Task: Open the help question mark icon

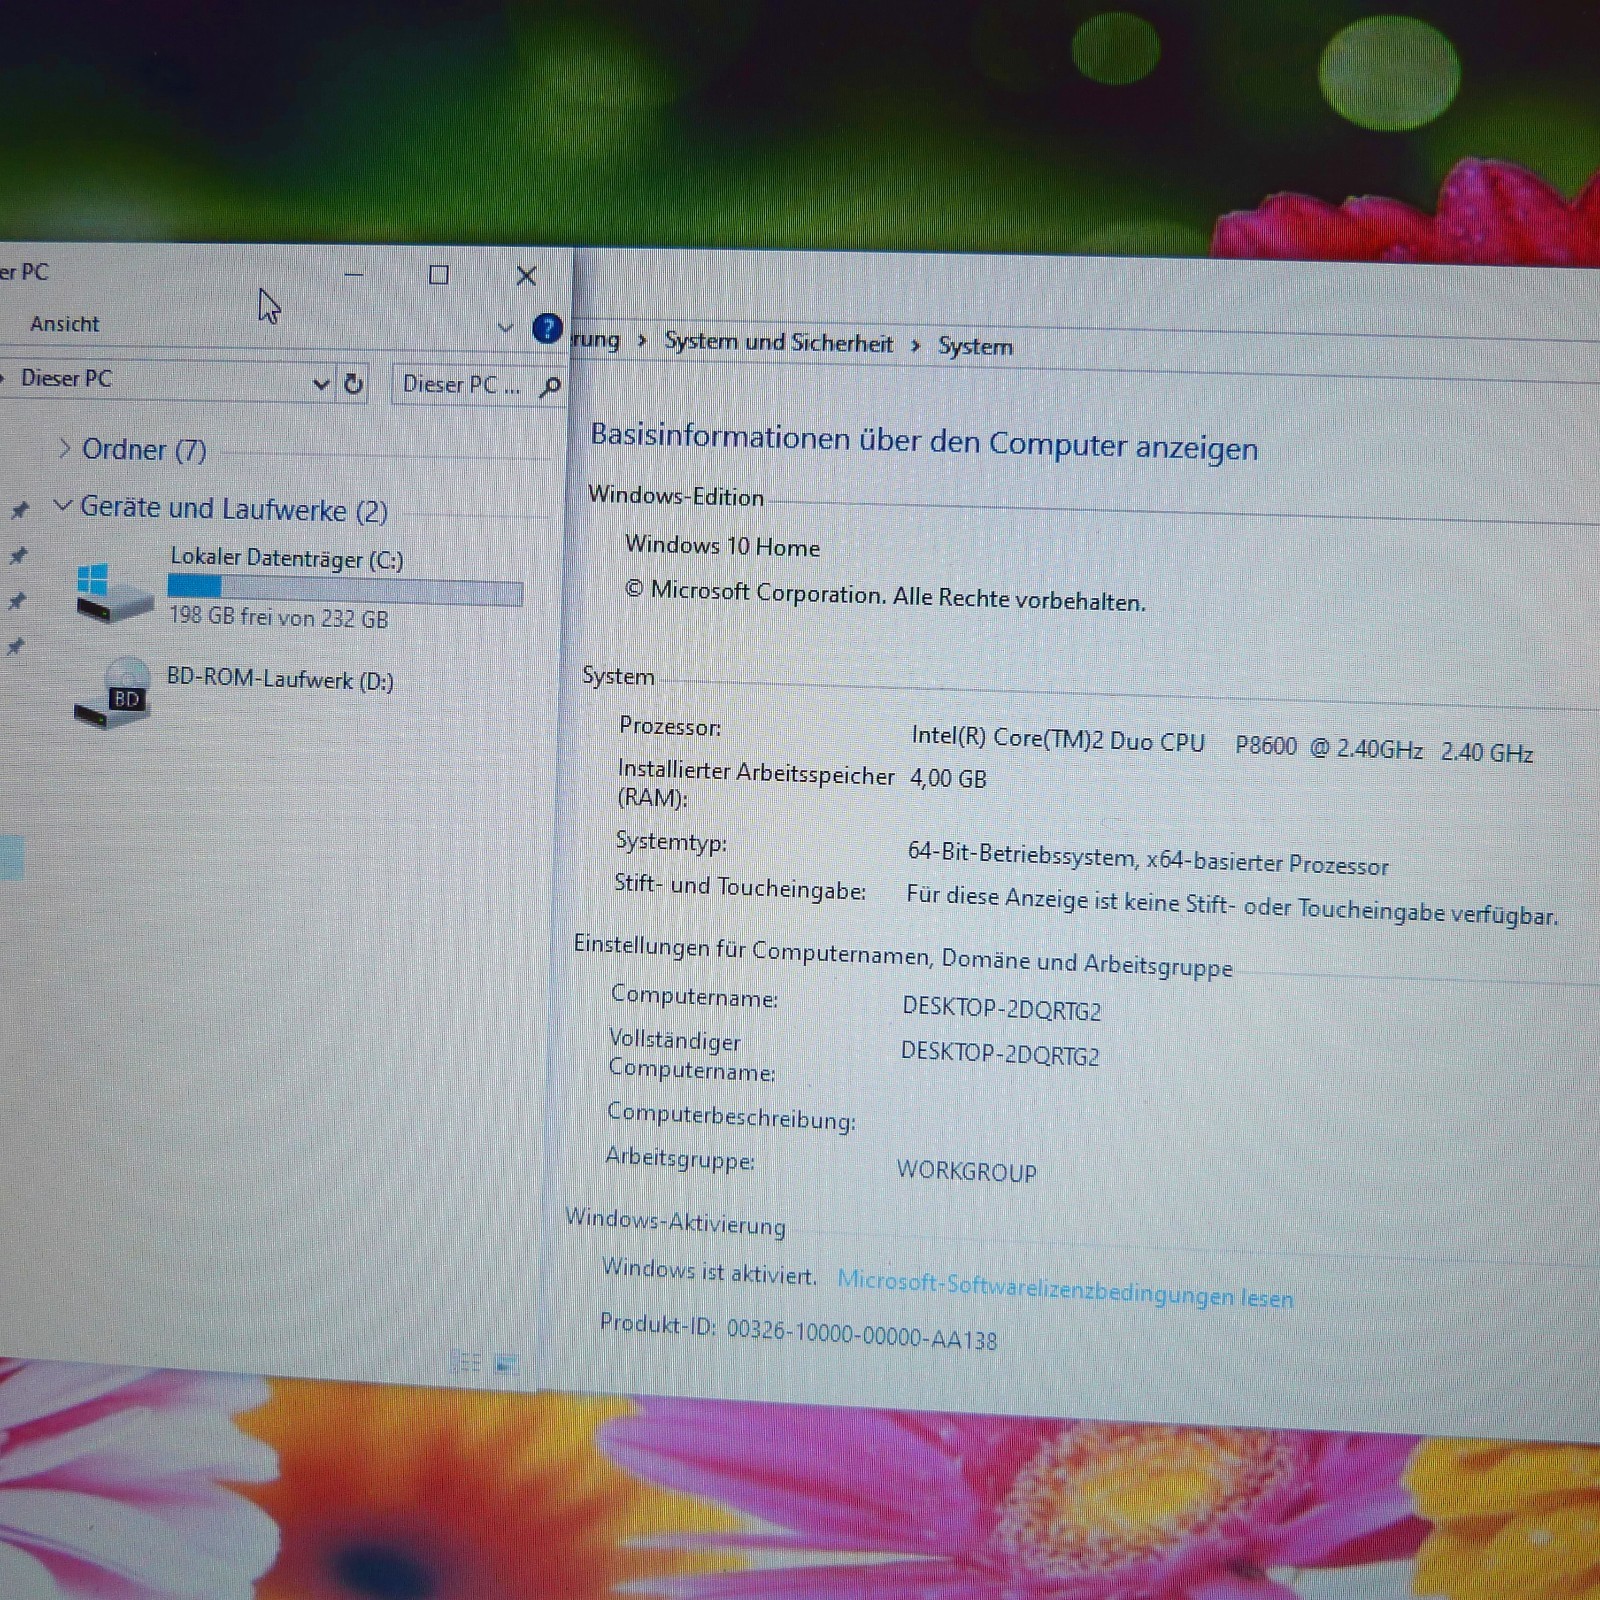Action: [547, 328]
